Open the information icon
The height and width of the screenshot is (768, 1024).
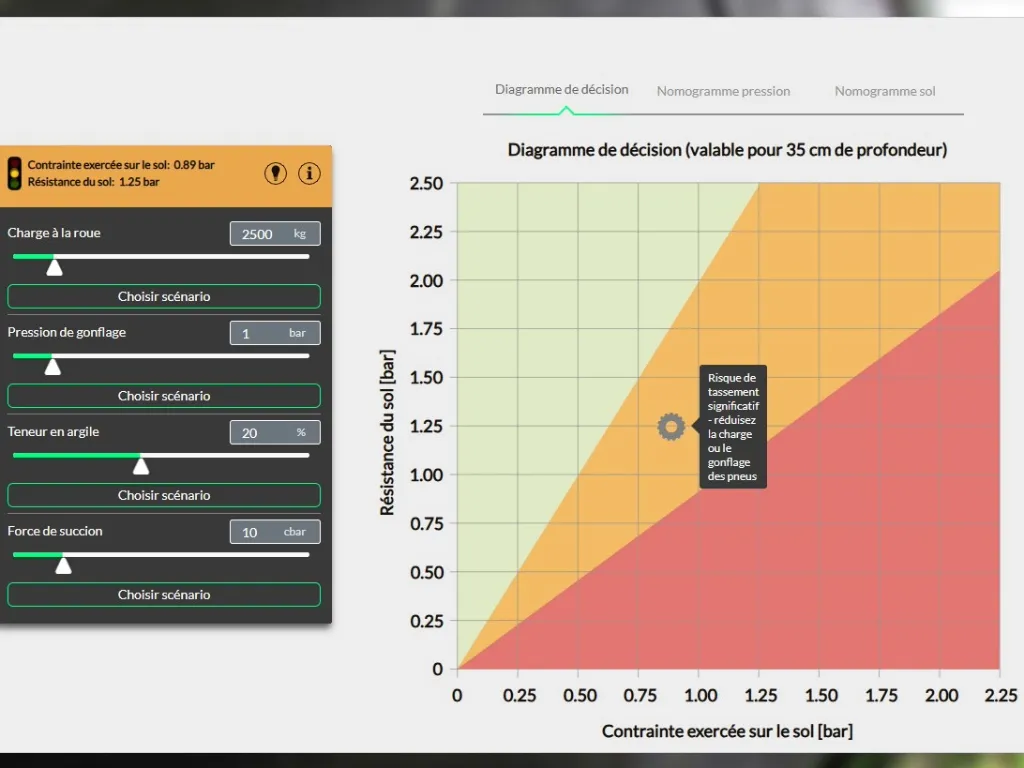point(309,173)
